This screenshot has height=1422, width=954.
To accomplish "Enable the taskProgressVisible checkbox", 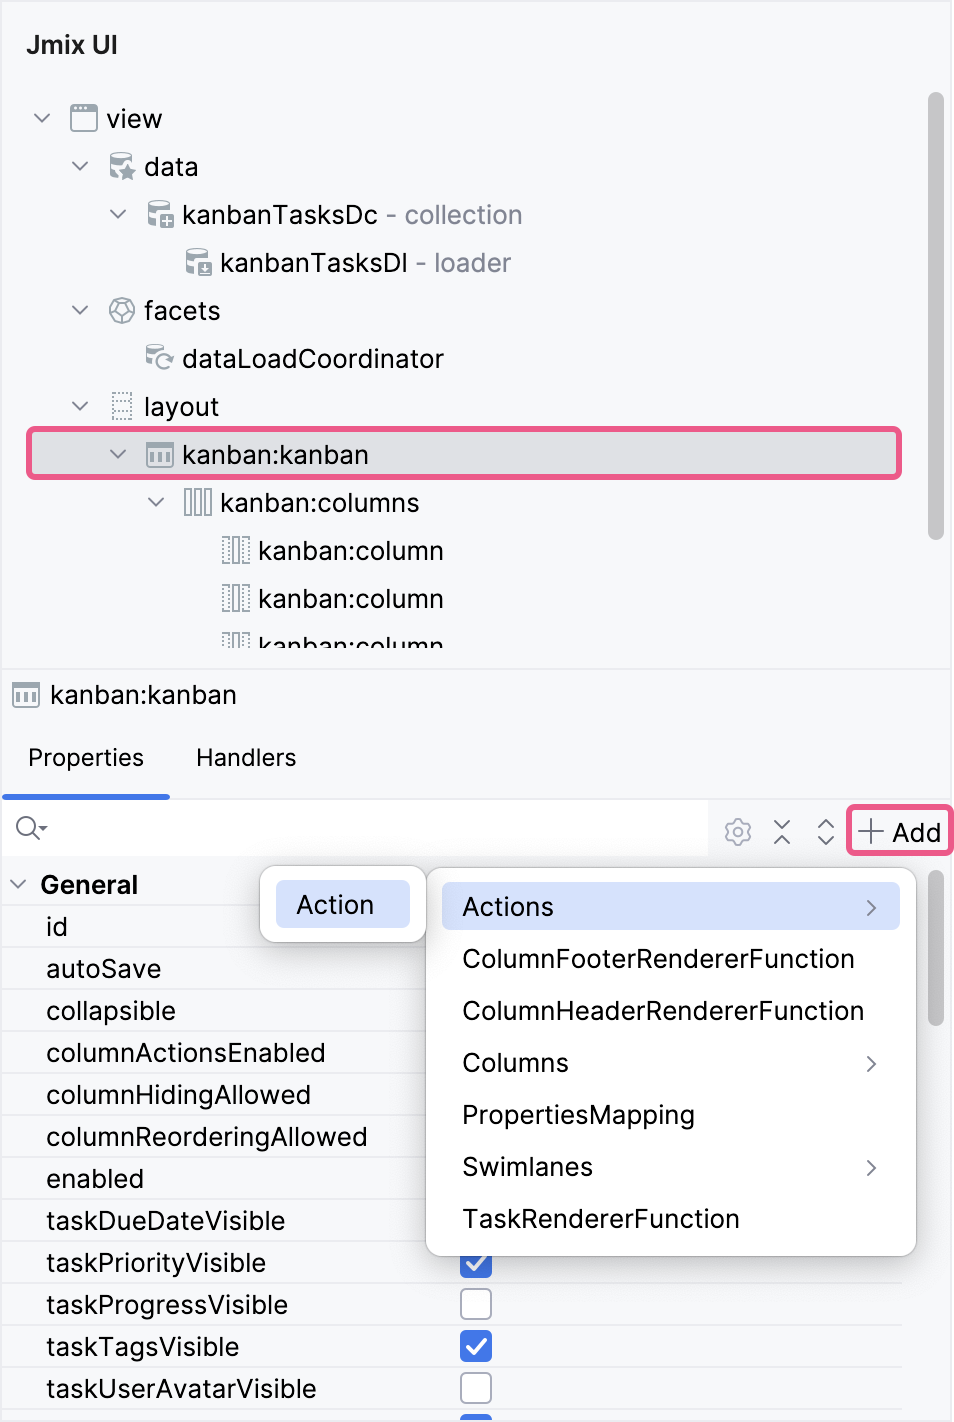I will pyautogui.click(x=475, y=1304).
